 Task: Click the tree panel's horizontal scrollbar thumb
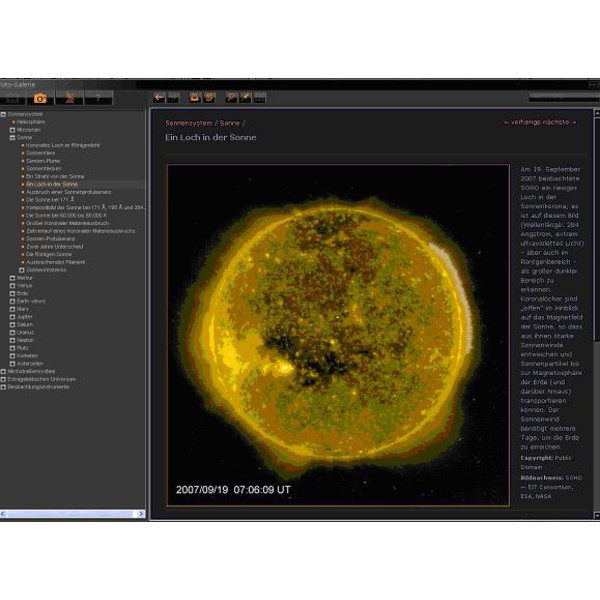tap(70, 514)
